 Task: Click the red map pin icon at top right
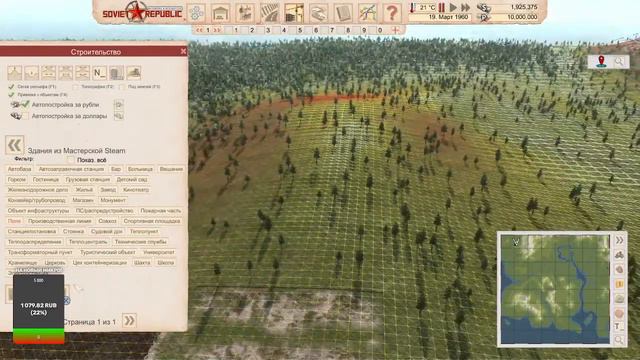(x=601, y=62)
